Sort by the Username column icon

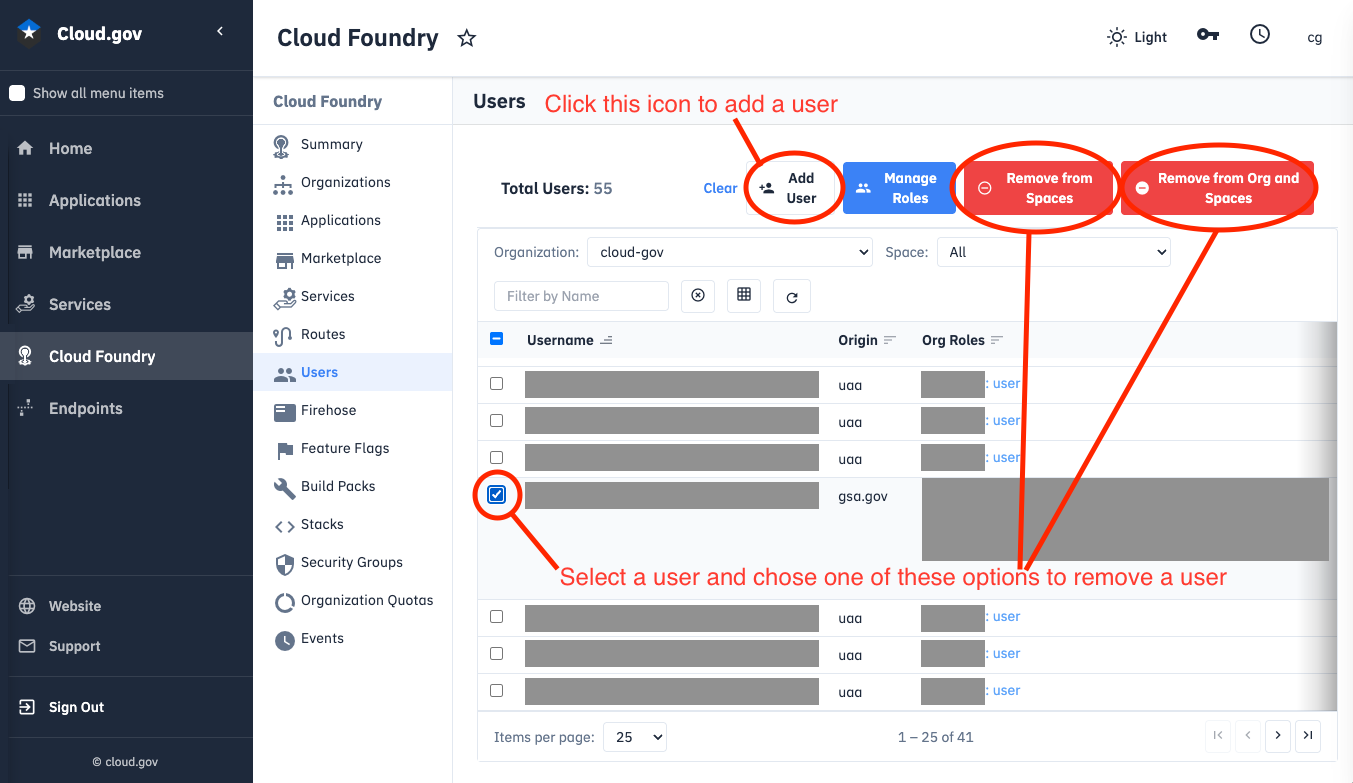tap(606, 340)
